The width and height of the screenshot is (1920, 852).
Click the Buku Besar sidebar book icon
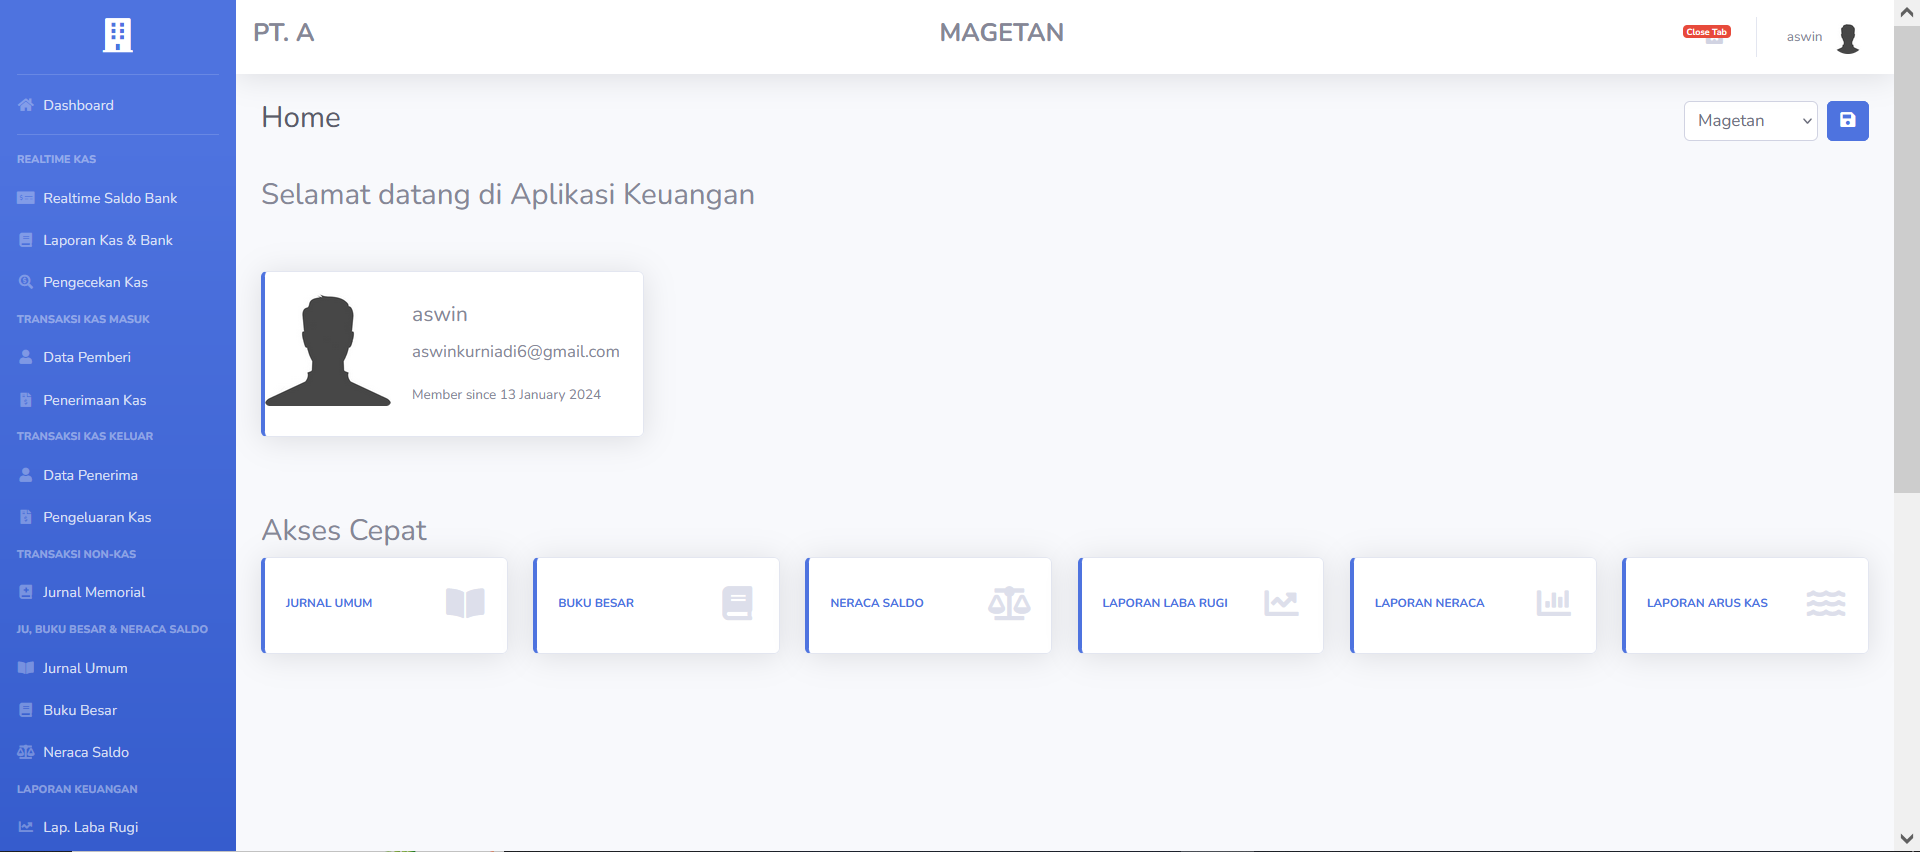coord(26,710)
